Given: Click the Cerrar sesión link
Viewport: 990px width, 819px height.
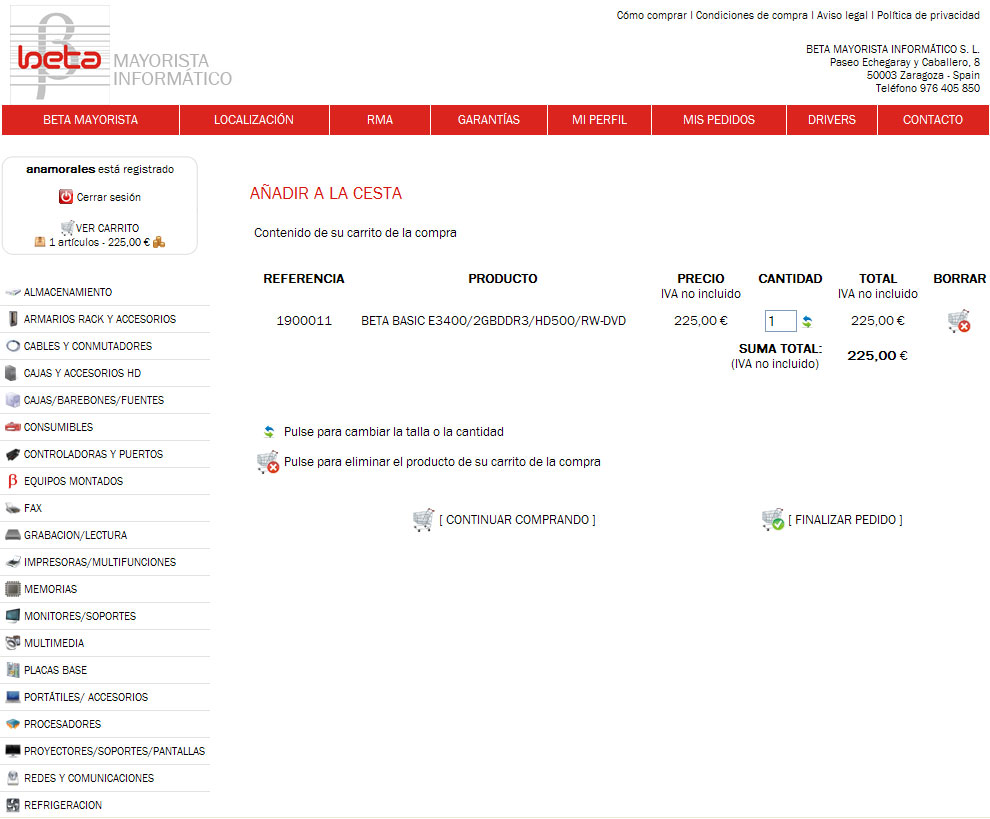Looking at the screenshot, I should click(109, 197).
